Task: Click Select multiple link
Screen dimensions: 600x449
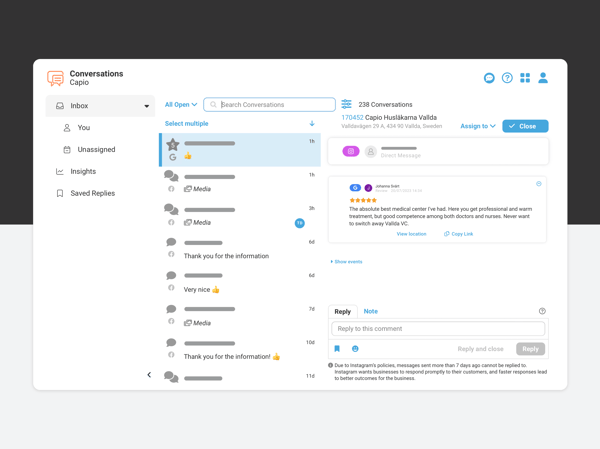Action: coord(187,123)
